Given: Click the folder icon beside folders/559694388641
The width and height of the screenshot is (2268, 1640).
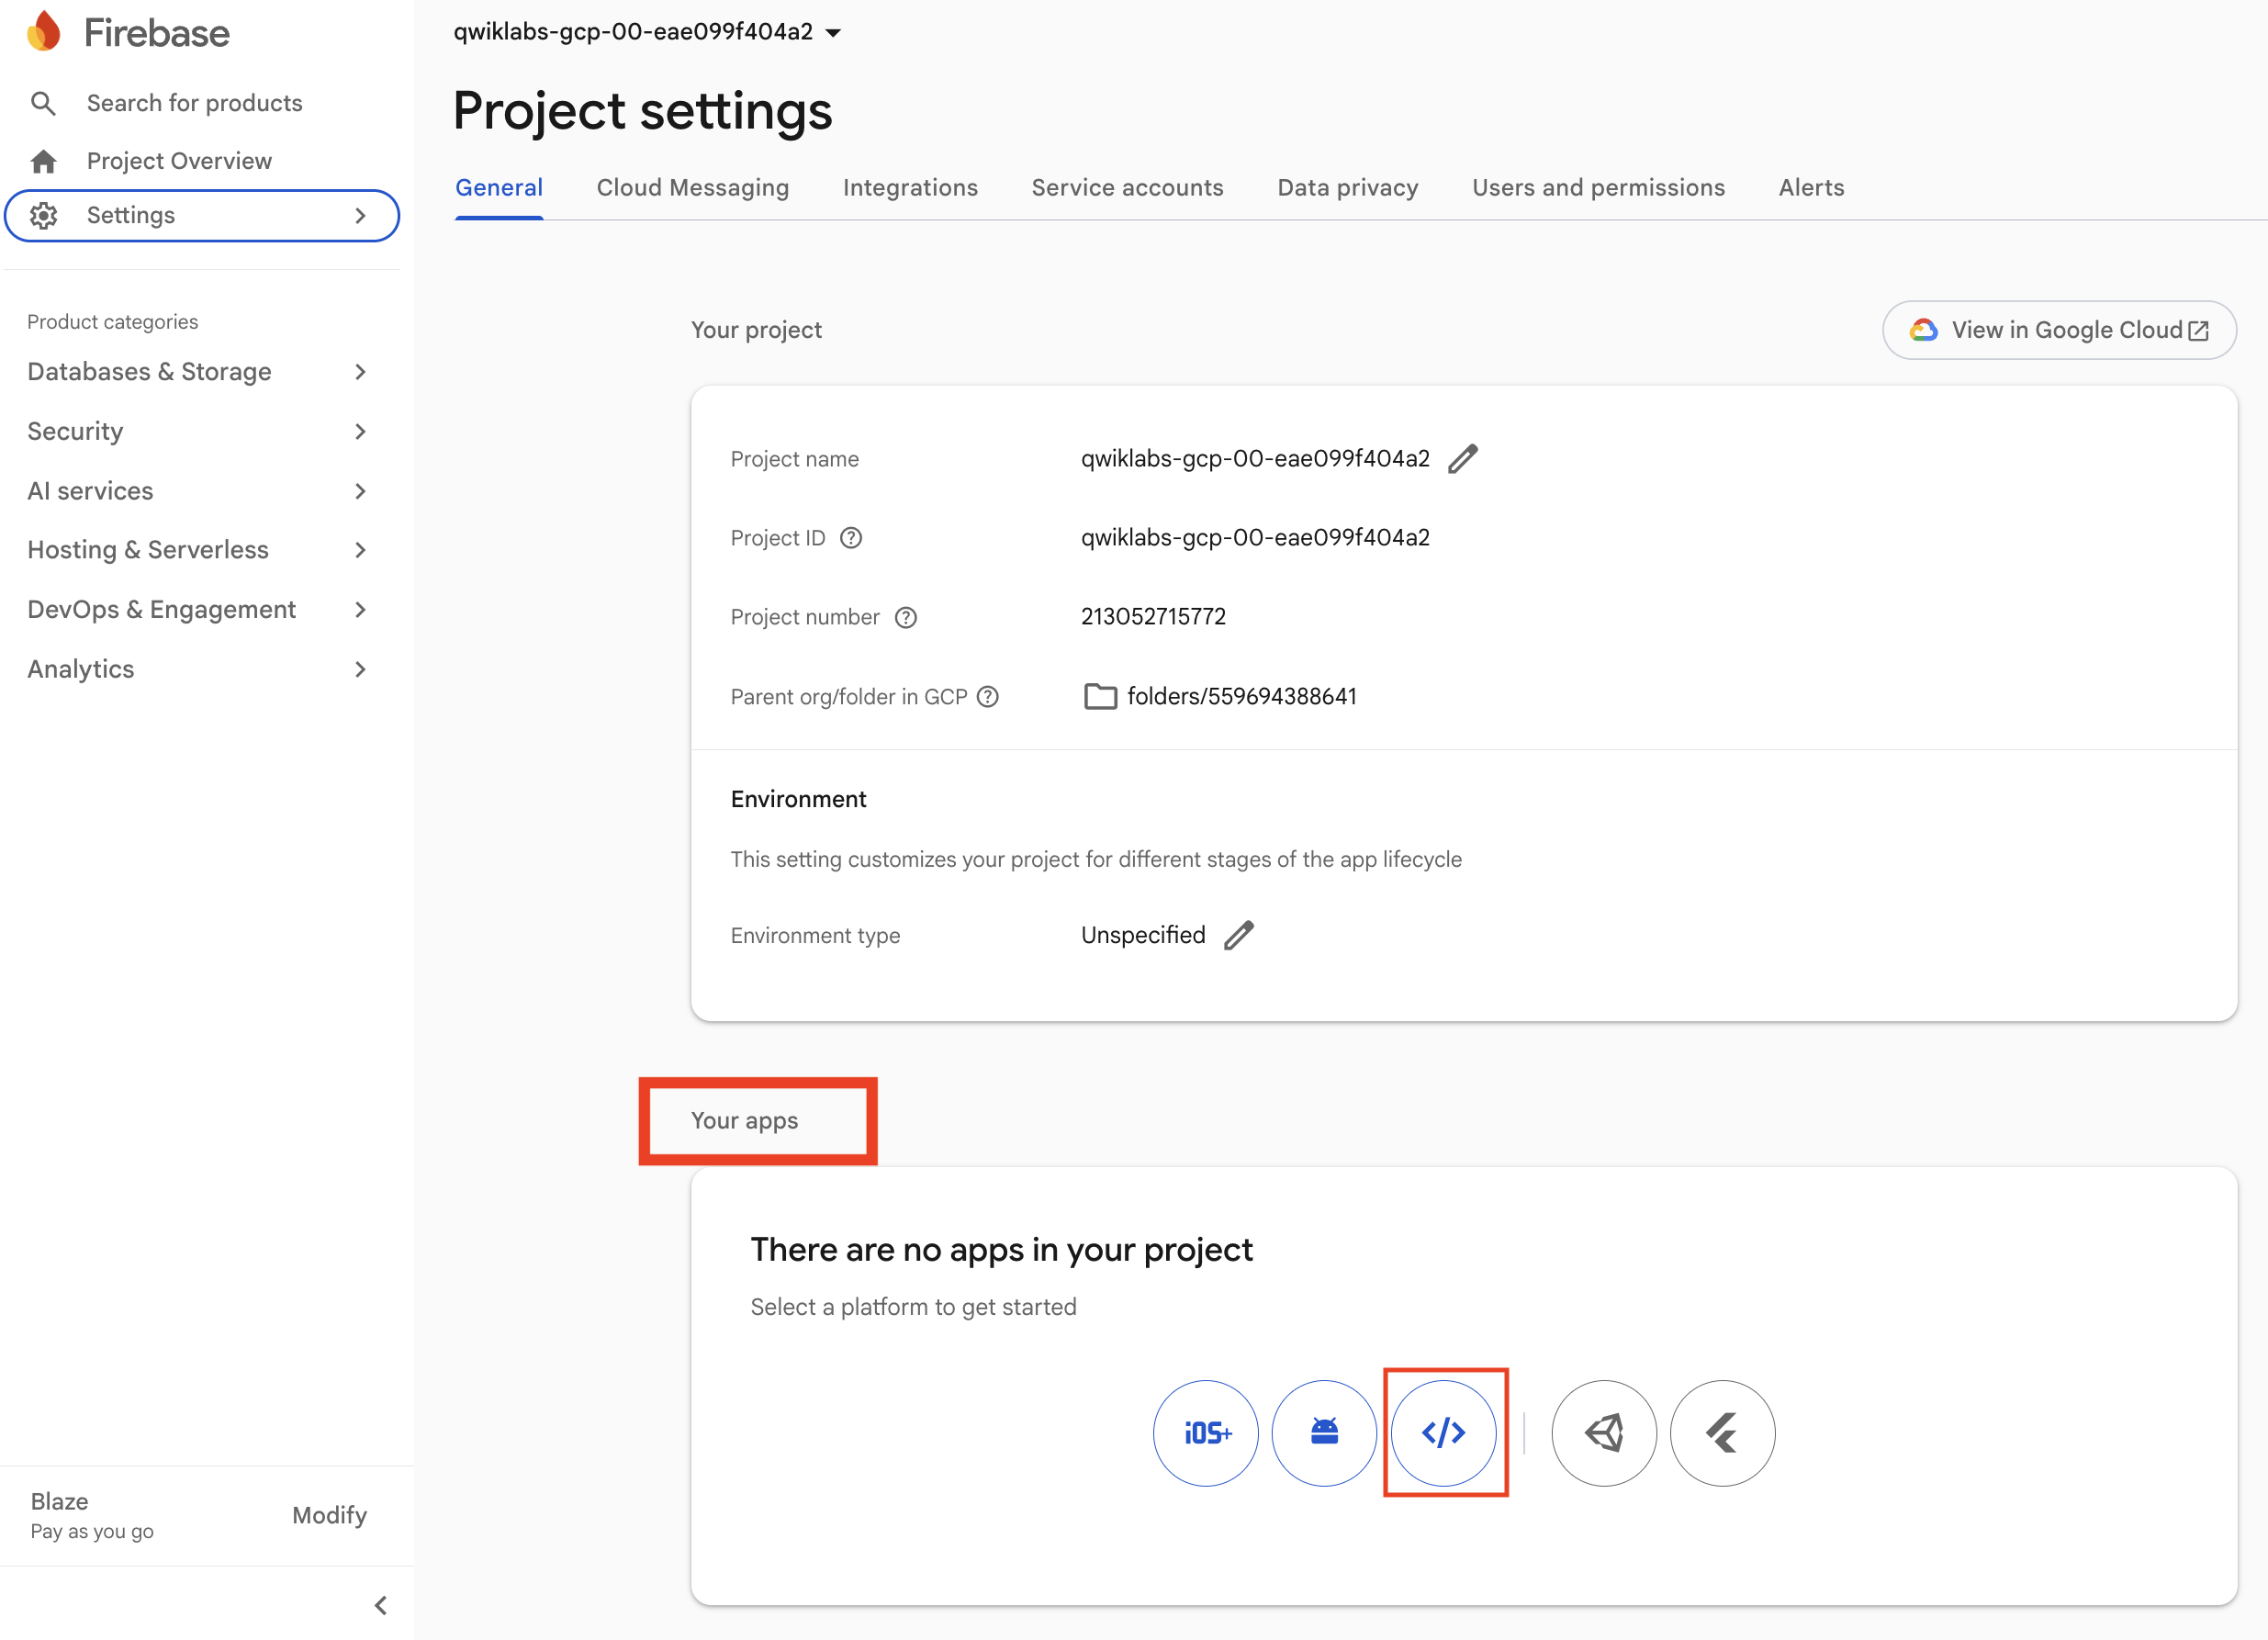Looking at the screenshot, I should 1100,696.
